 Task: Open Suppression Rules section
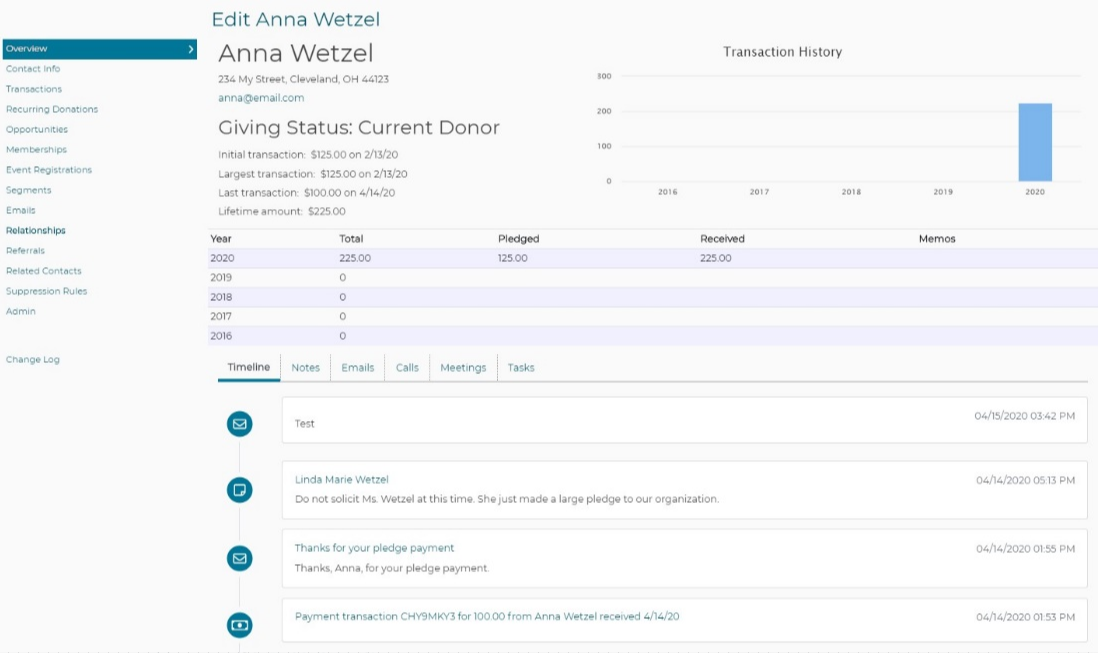pyautogui.click(x=46, y=291)
